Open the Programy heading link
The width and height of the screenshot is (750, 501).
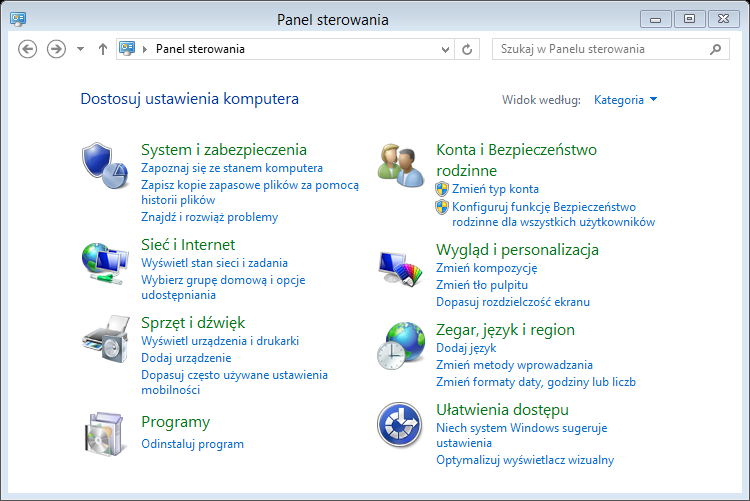(176, 422)
